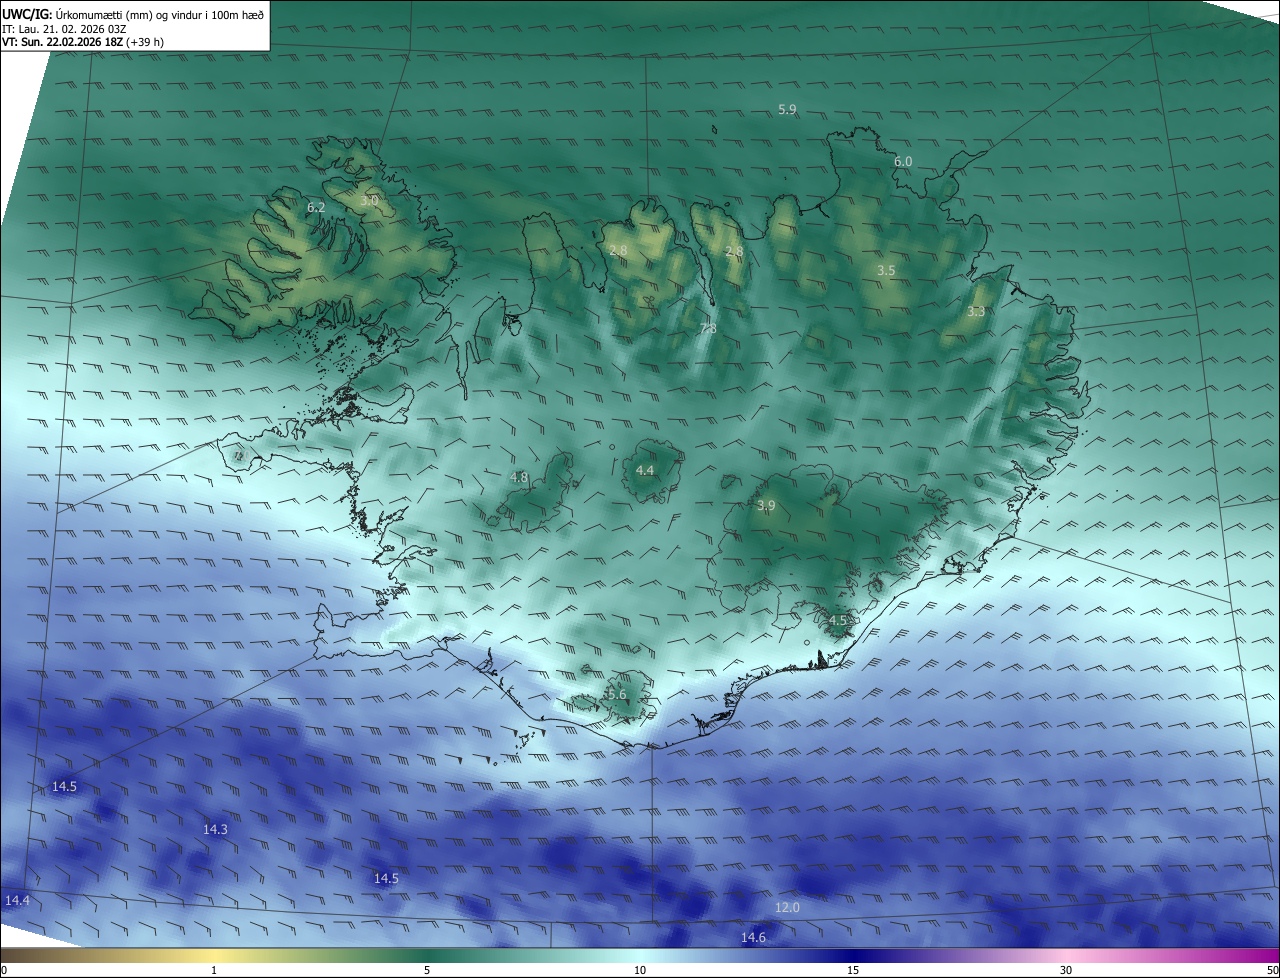Click the 4.4 value on the glacier
This screenshot has height=978, width=1280.
[x=645, y=470]
